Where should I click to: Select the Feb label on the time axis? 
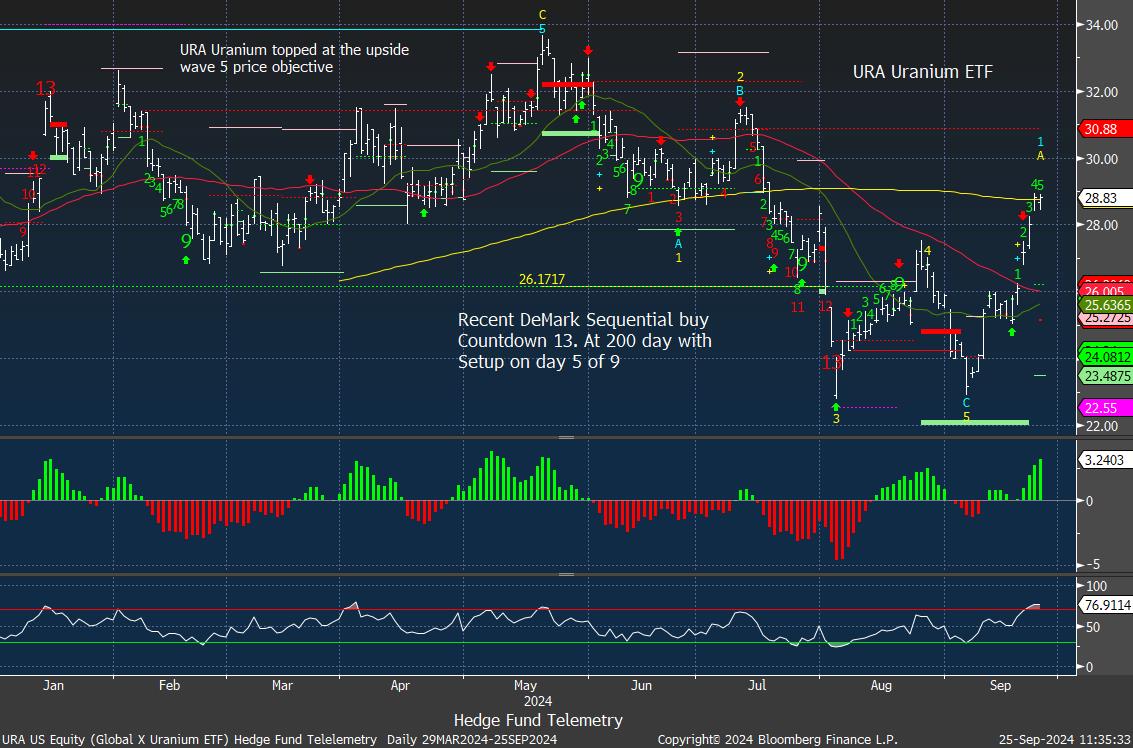pyautogui.click(x=168, y=685)
